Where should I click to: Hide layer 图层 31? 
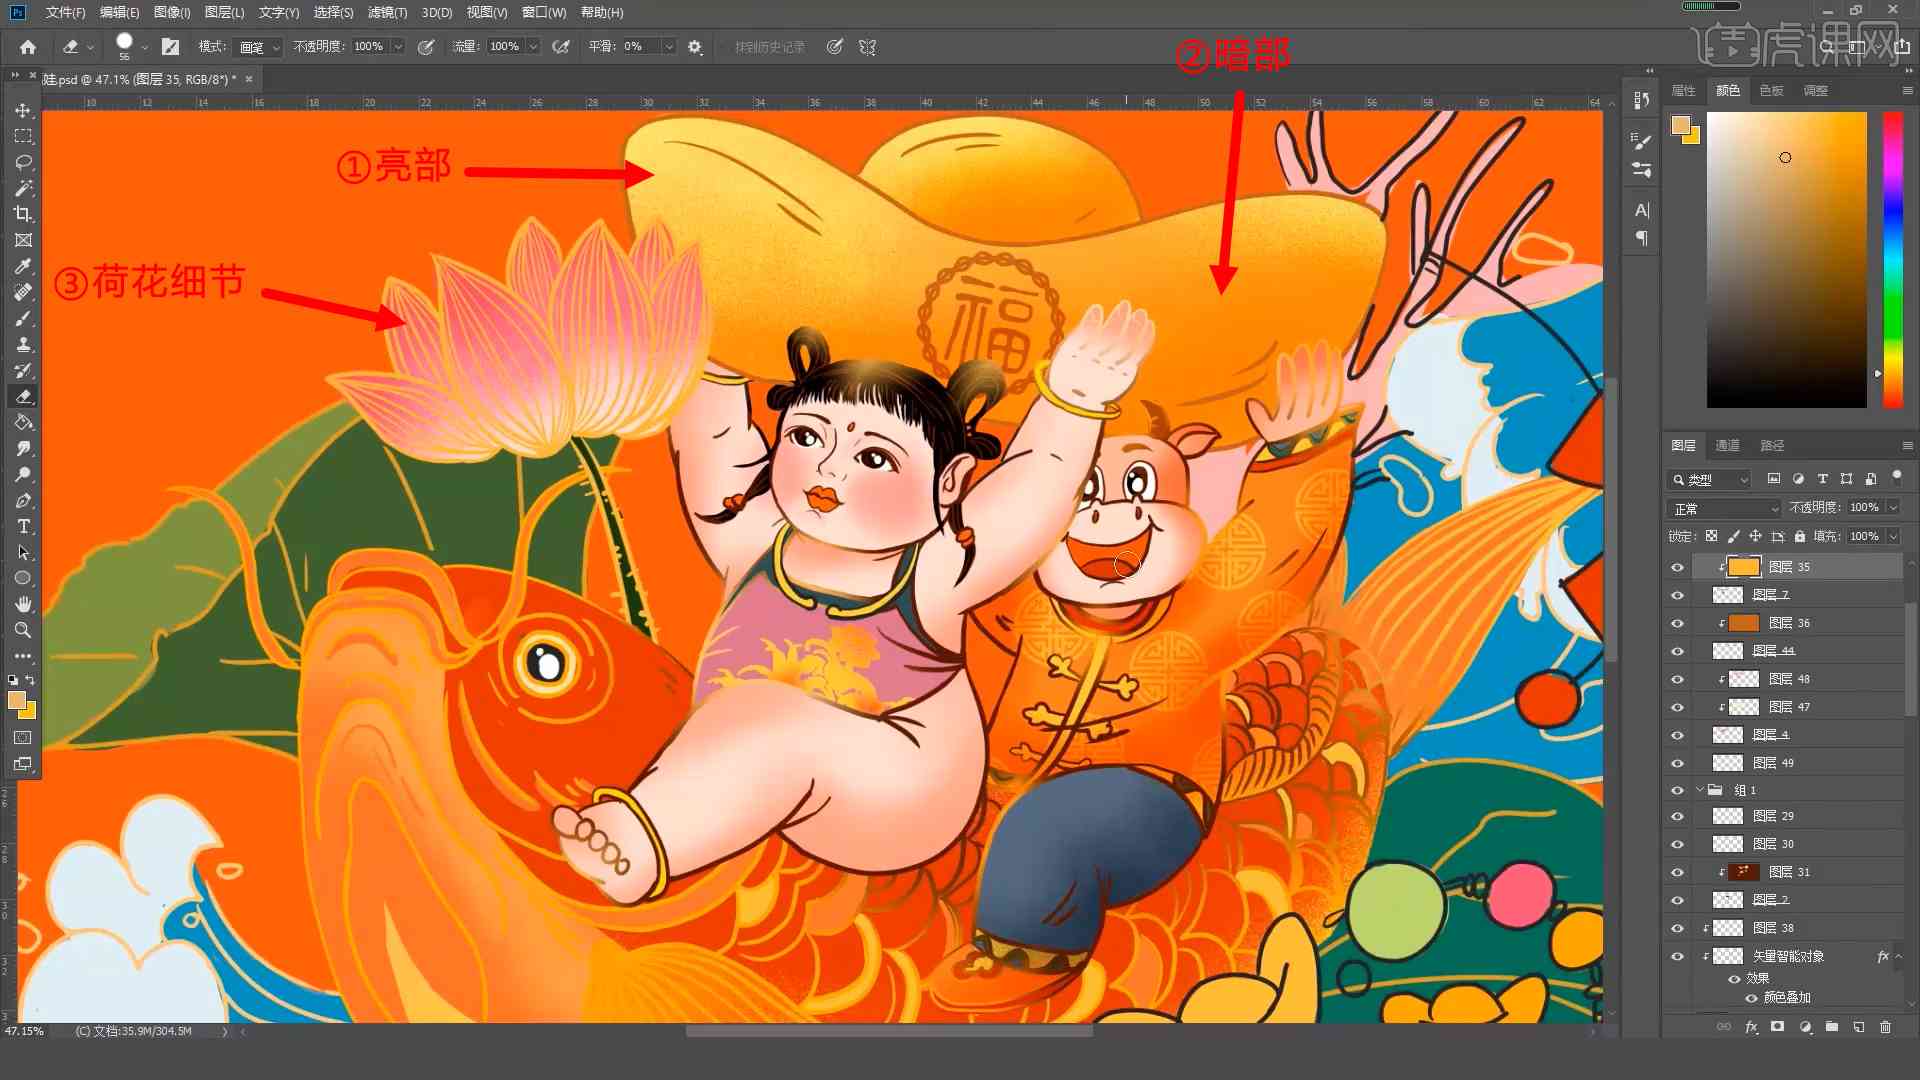point(1677,872)
